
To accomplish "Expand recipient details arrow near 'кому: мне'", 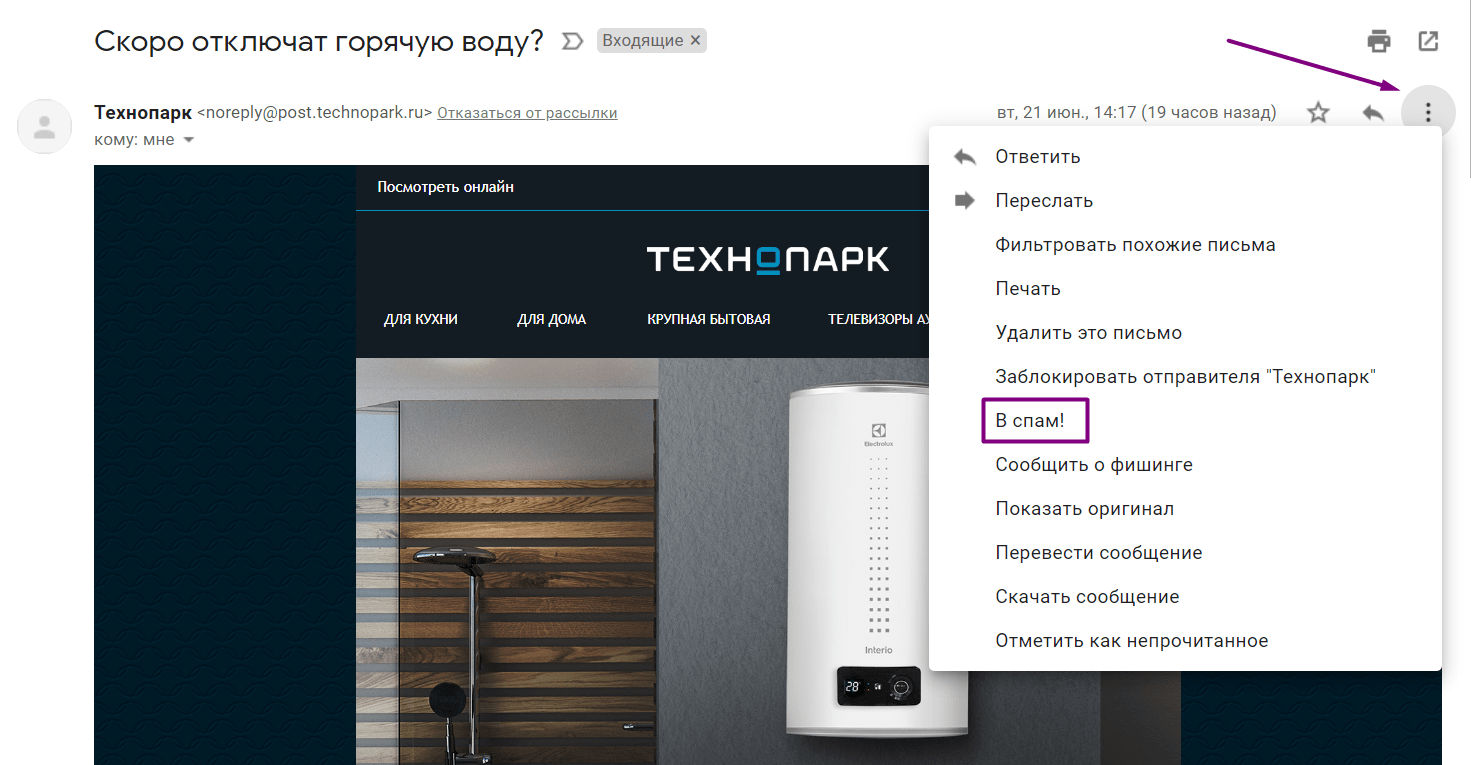I will [188, 140].
